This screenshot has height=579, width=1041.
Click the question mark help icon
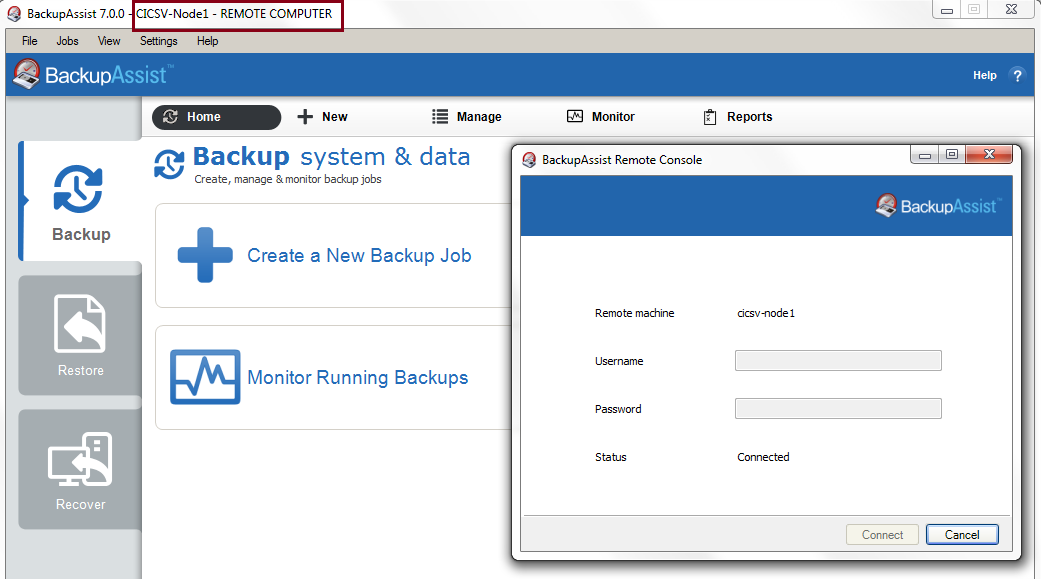[x=1017, y=75]
